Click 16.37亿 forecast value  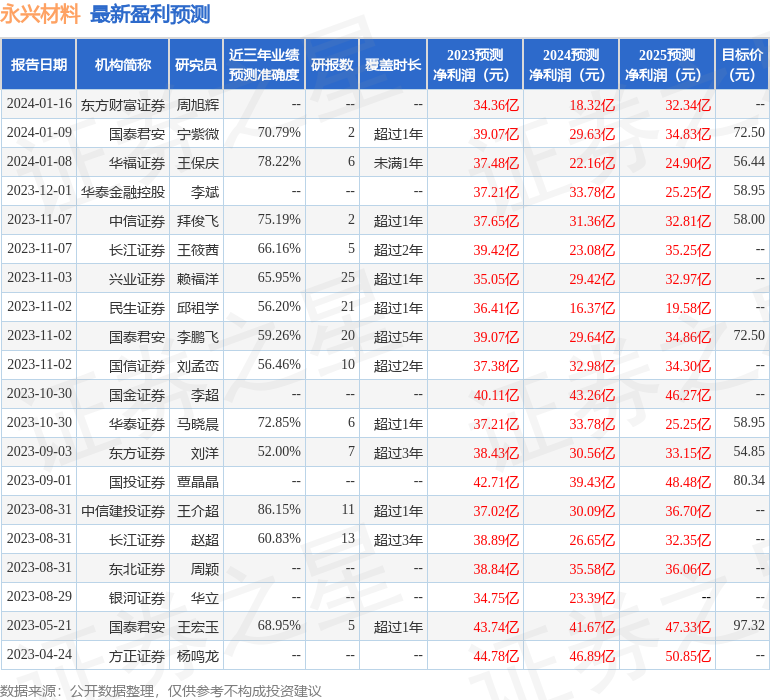click(x=592, y=308)
